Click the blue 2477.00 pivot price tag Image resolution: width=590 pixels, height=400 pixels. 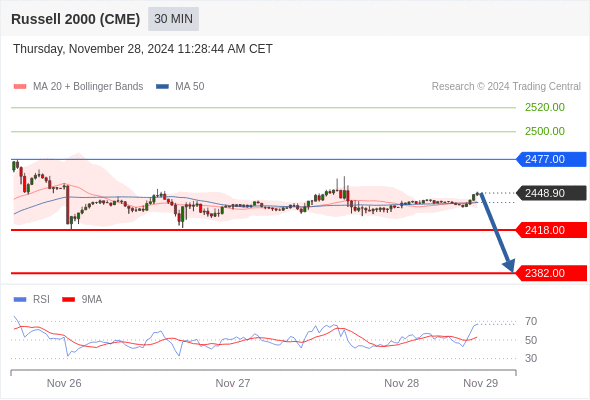click(x=551, y=159)
